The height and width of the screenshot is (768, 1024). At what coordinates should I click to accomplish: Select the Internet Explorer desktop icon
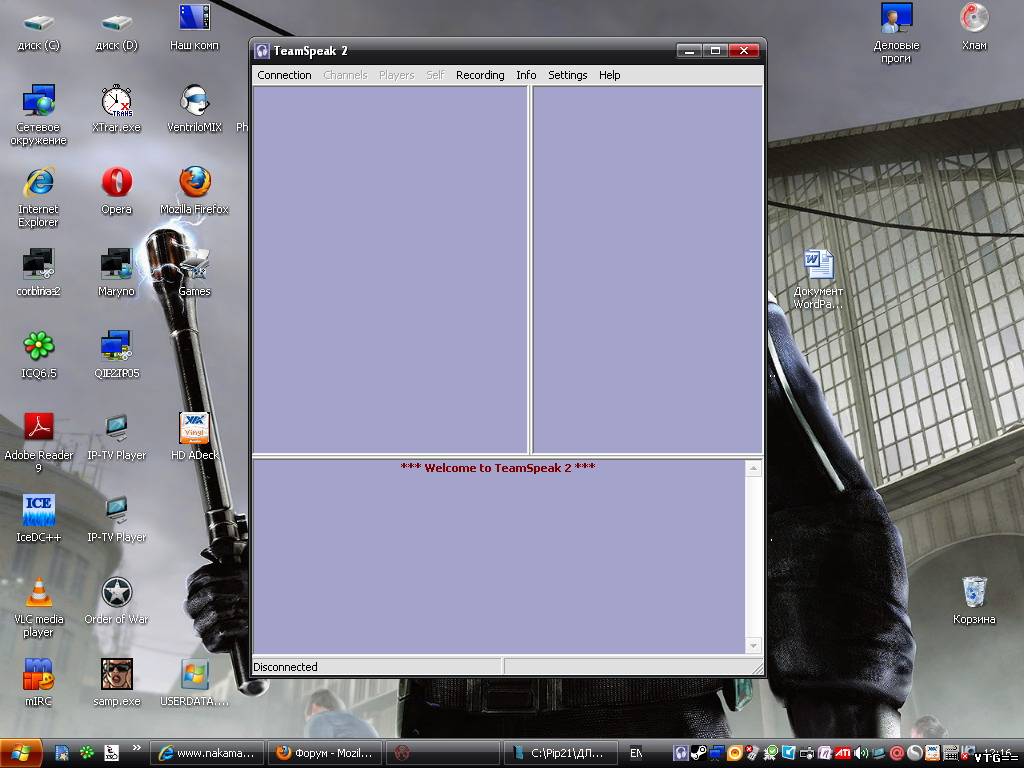tap(39, 197)
